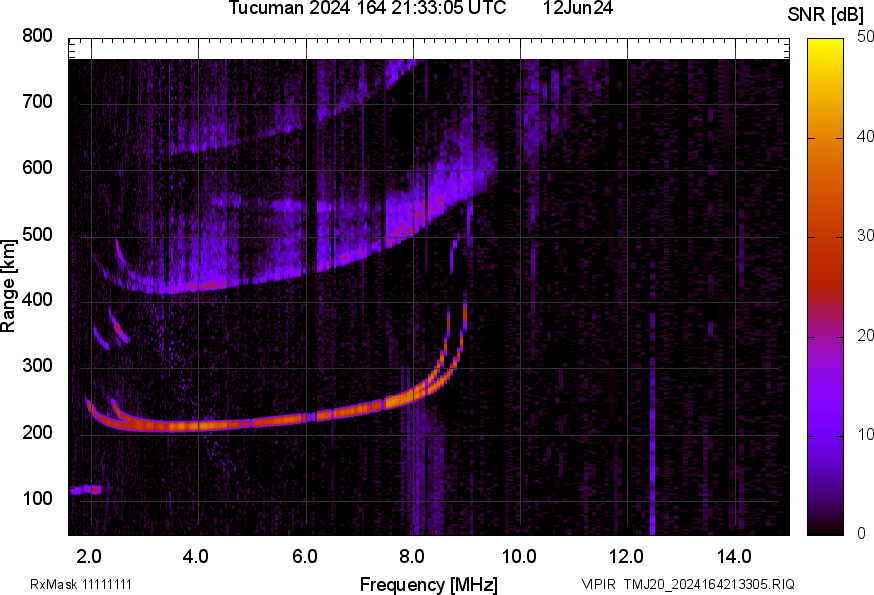Screen dimensions: 874x595
Task: Click the 'RxMask 11111111' footer text
Action: pyautogui.click(x=81, y=584)
